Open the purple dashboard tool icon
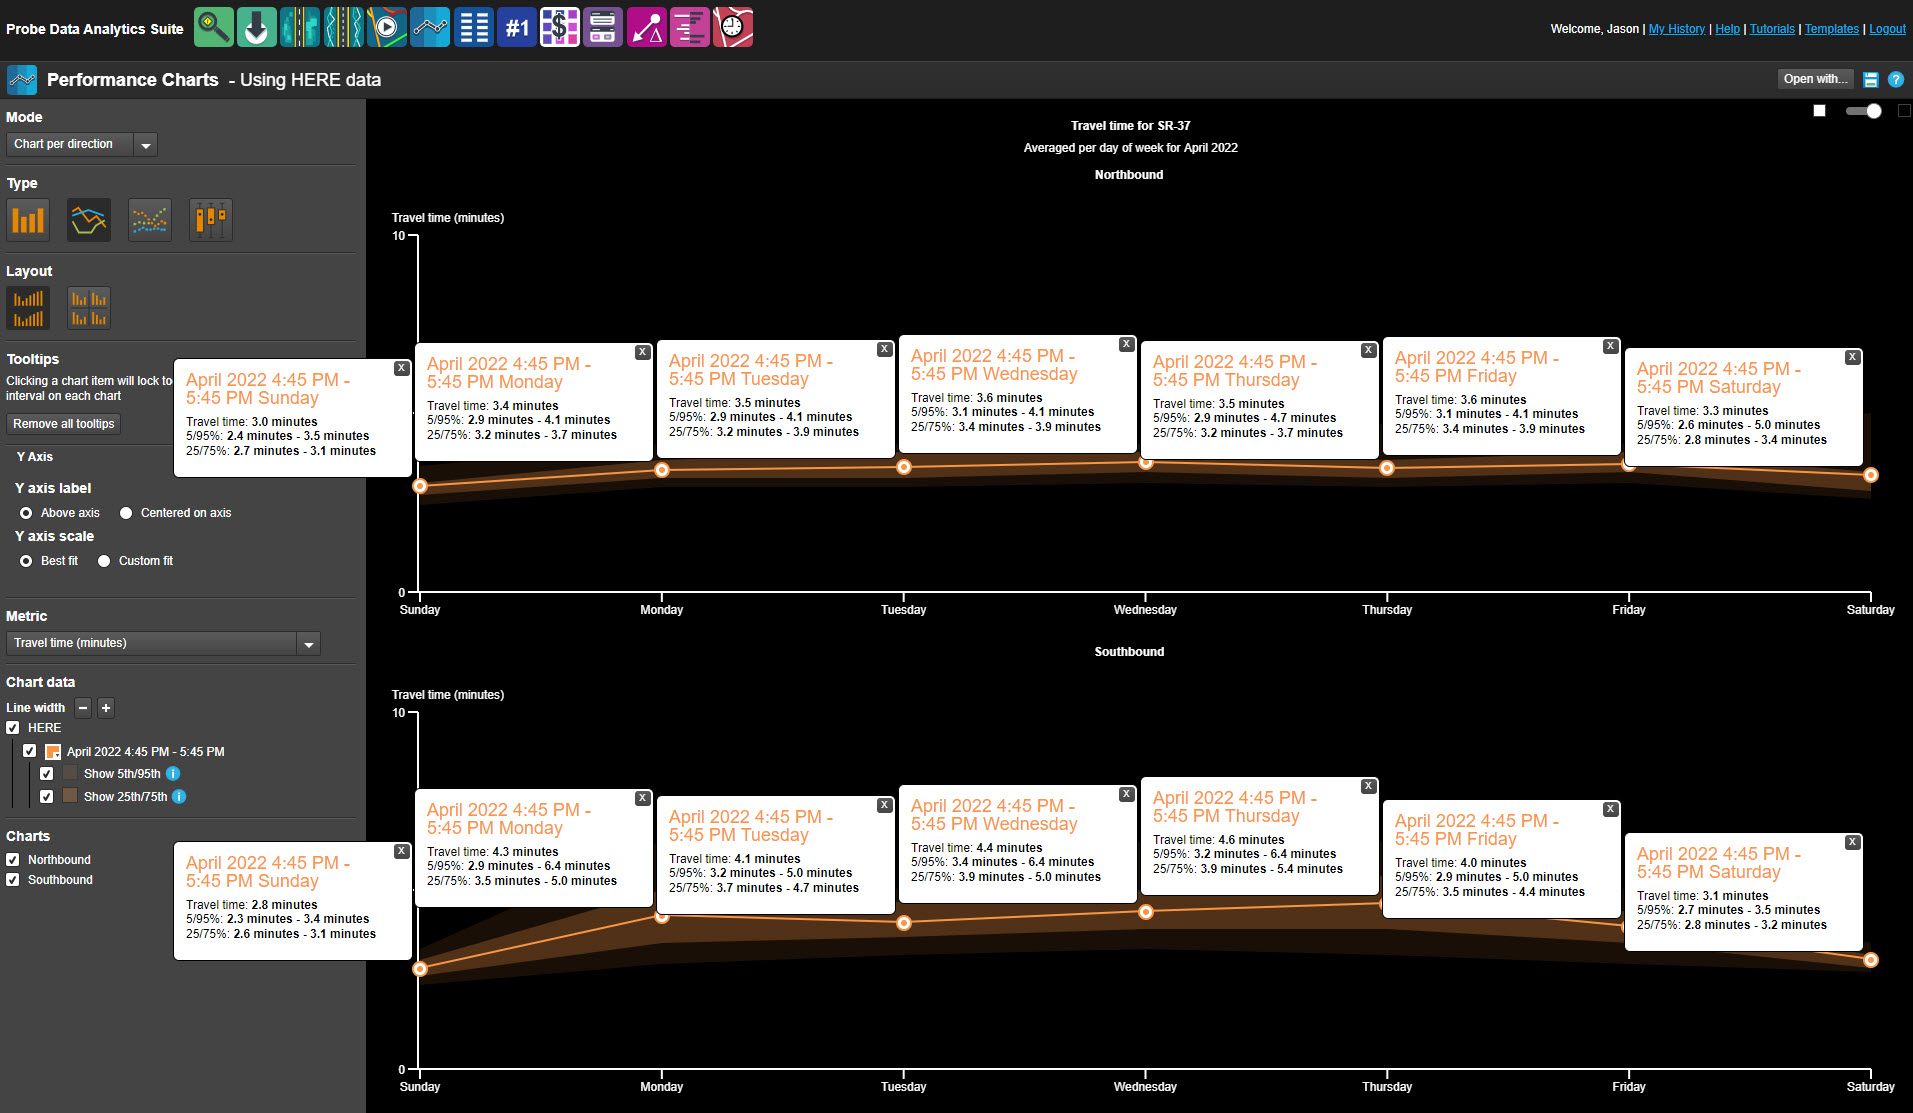This screenshot has width=1913, height=1113. click(x=603, y=27)
